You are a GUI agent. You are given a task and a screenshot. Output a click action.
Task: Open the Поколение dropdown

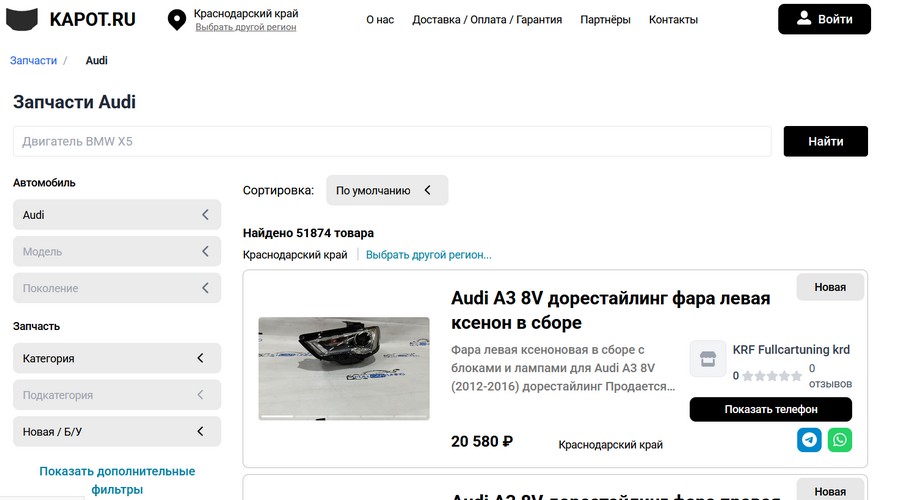[117, 288]
